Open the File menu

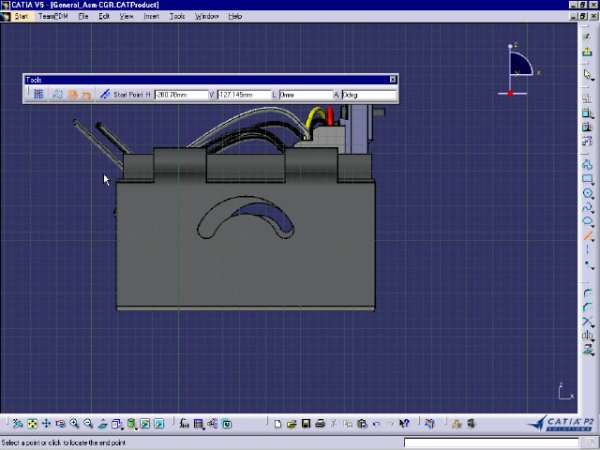point(83,16)
